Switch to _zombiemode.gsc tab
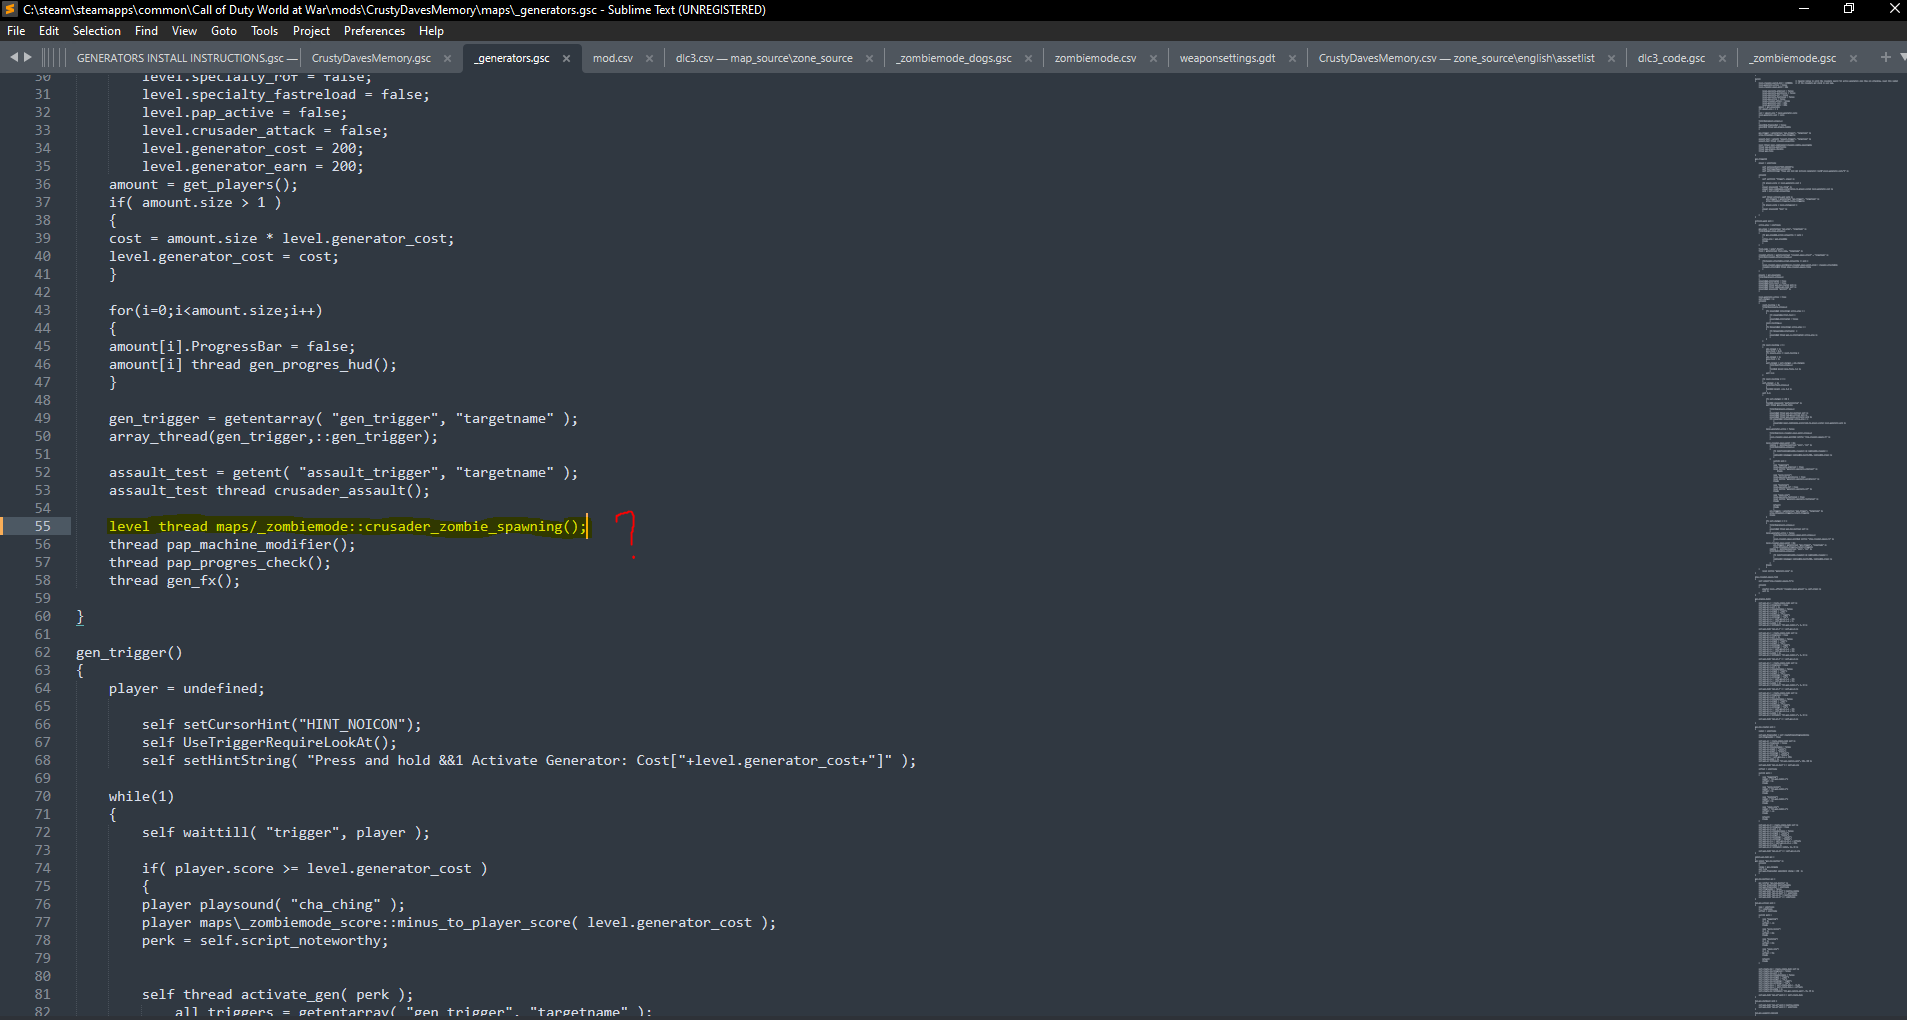Image resolution: width=1907 pixels, height=1020 pixels. [x=1794, y=58]
